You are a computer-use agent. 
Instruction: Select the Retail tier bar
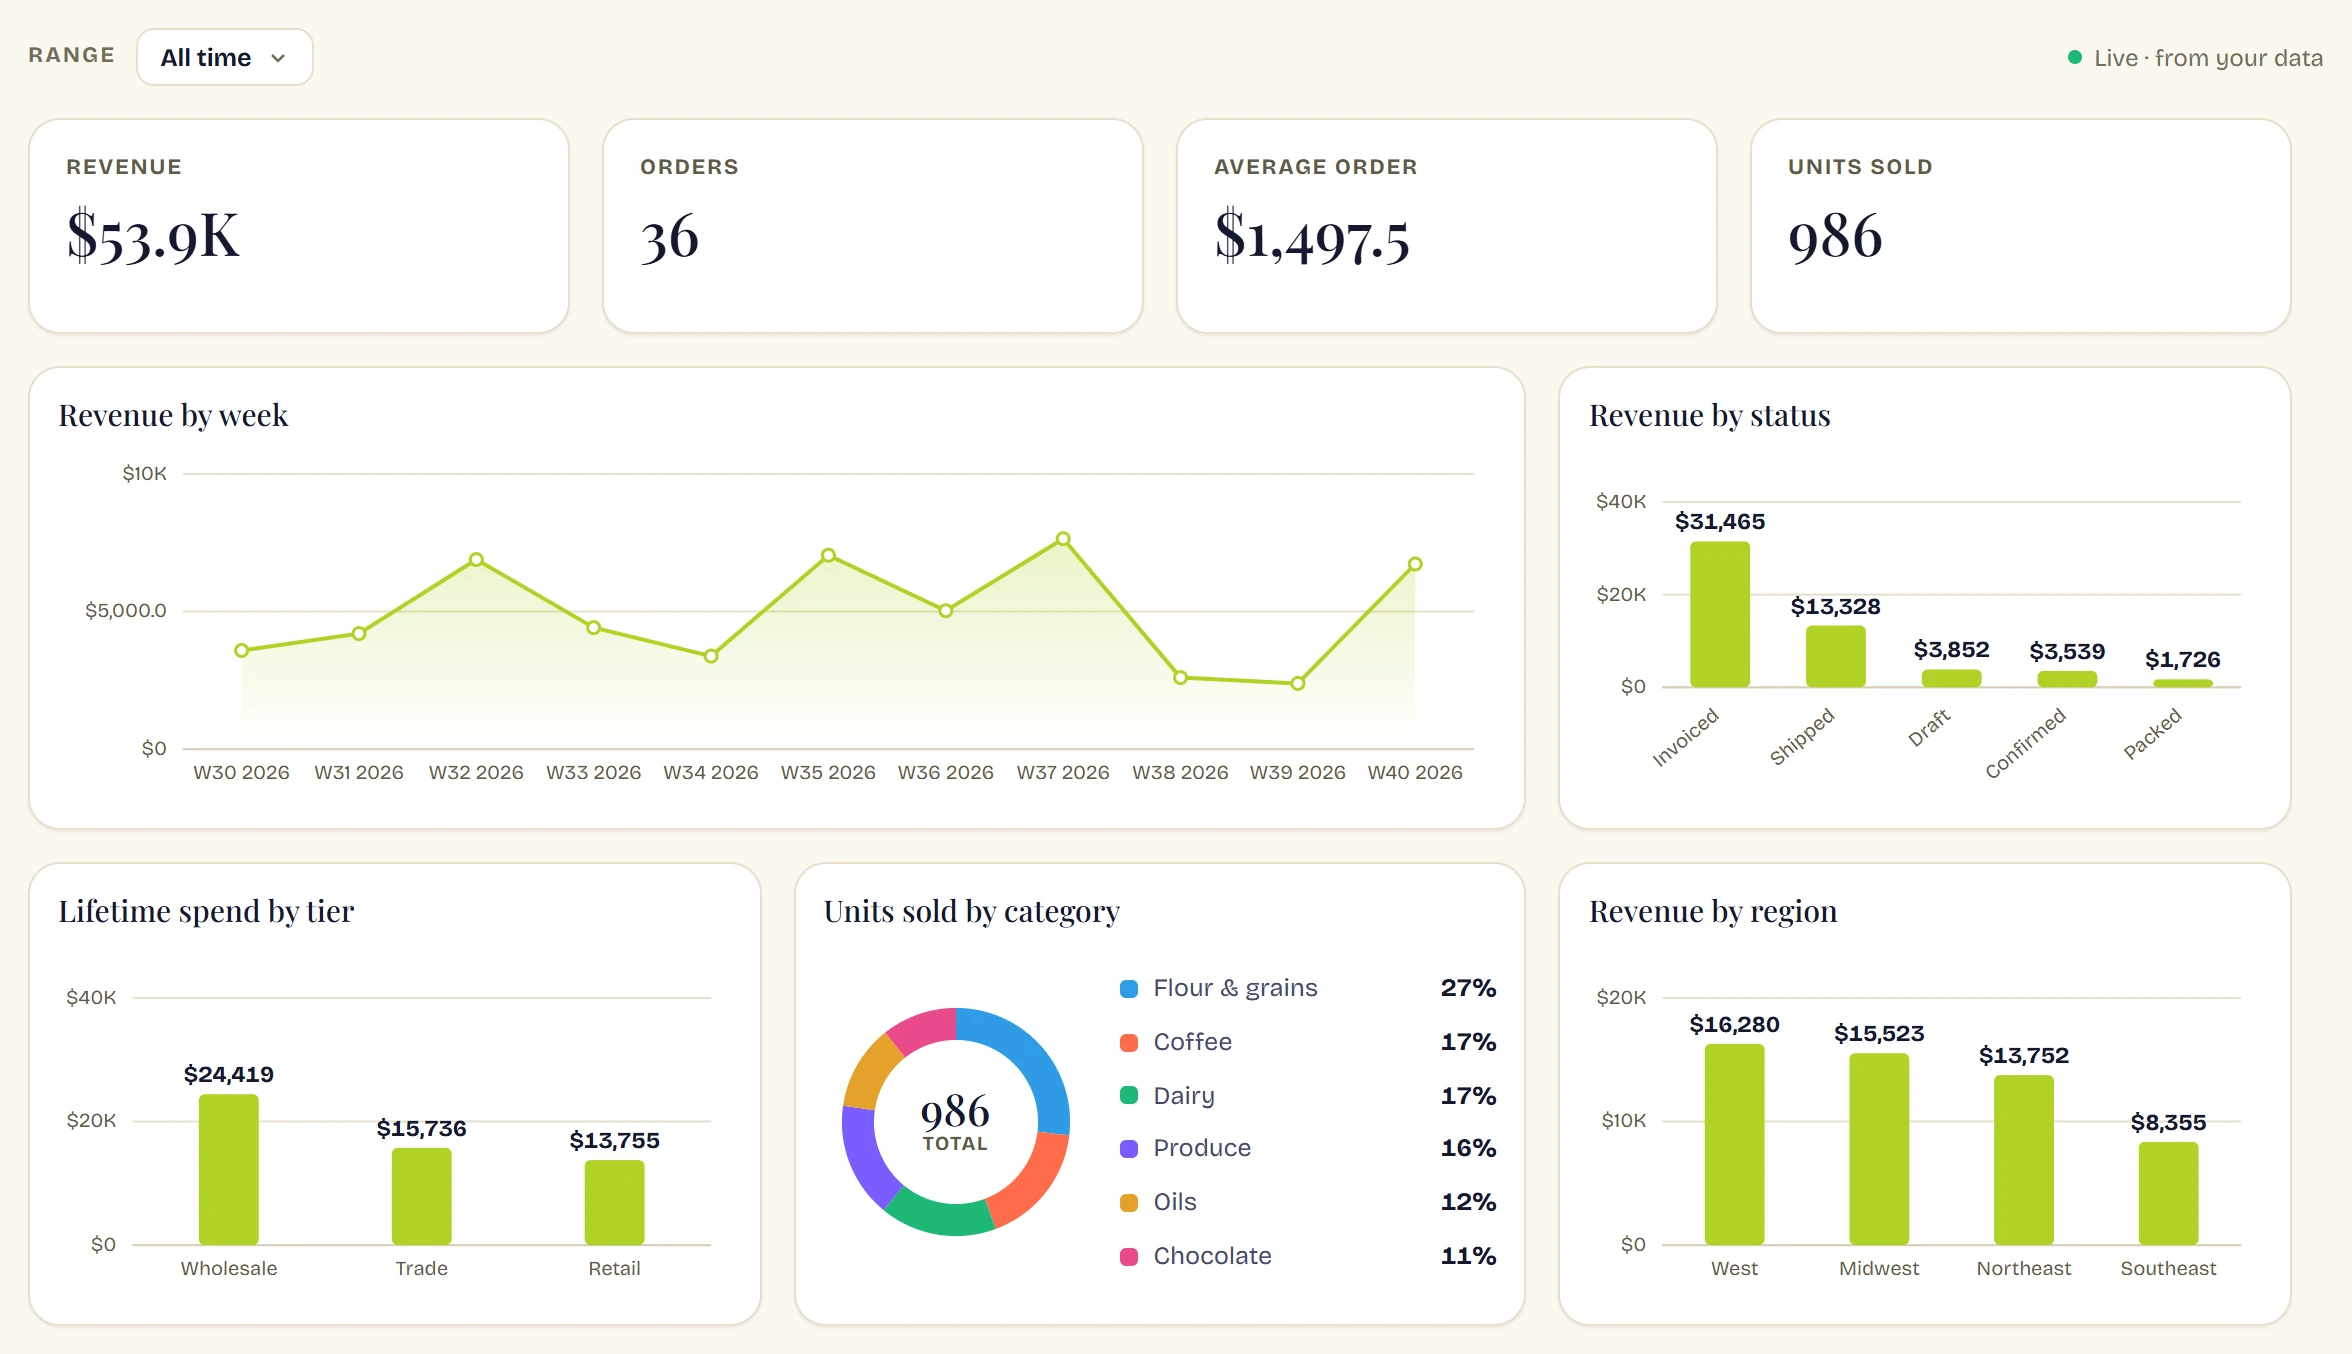point(614,1202)
